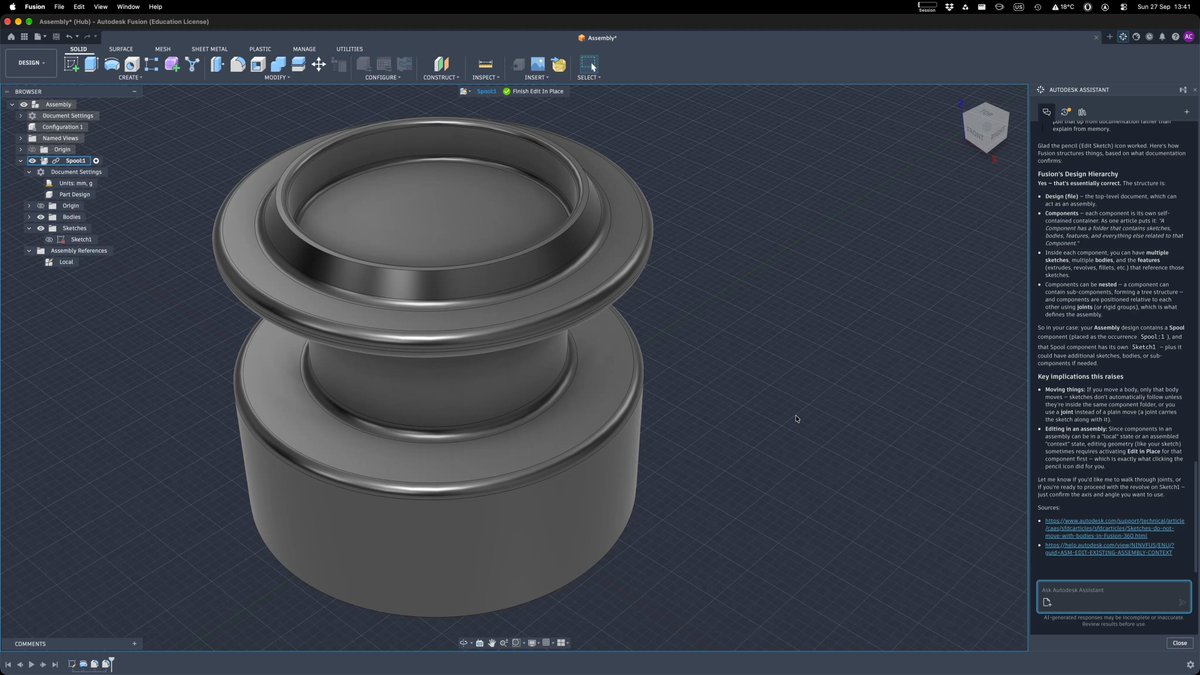The image size is (1200, 675).
Task: Open timeline settings gear
Action: pyautogui.click(x=1190, y=664)
